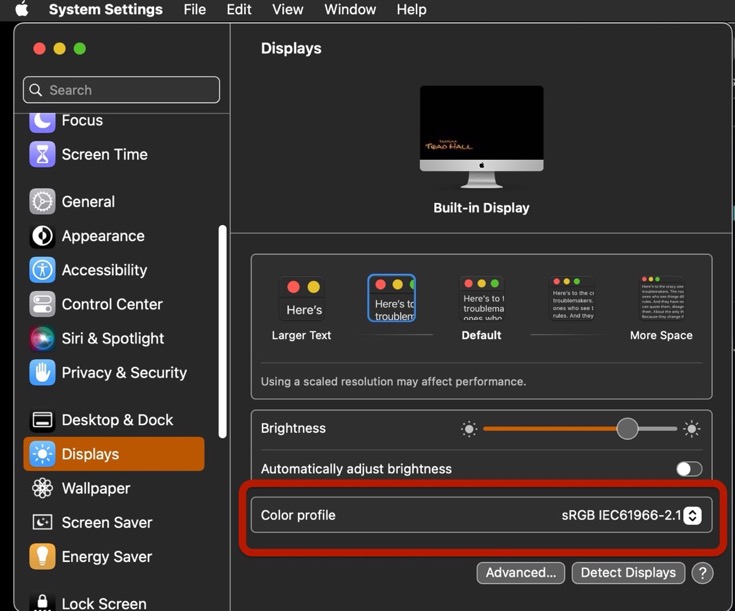Select the Screen Saver icon
This screenshot has height=611, width=735.
[42, 522]
